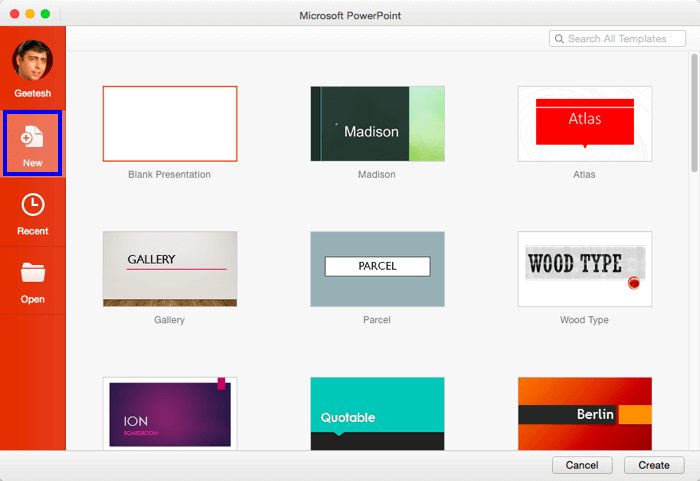This screenshot has height=481, width=700.
Task: Pick the Gallery template thumbnail
Action: [x=170, y=269]
